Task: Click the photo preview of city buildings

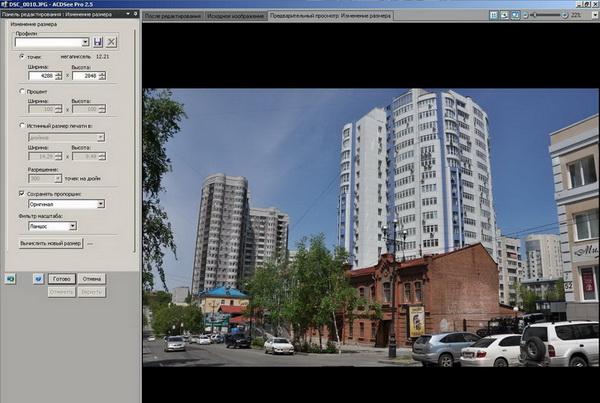Action: (x=370, y=227)
